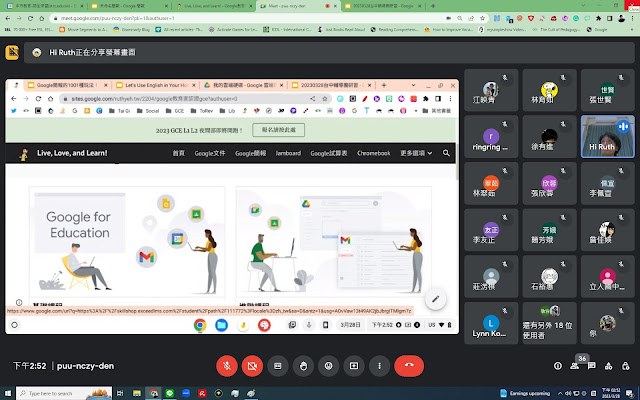Select 我的雲端硬碟 tab in shared window
The height and width of the screenshot is (400, 640).
pos(244,85)
